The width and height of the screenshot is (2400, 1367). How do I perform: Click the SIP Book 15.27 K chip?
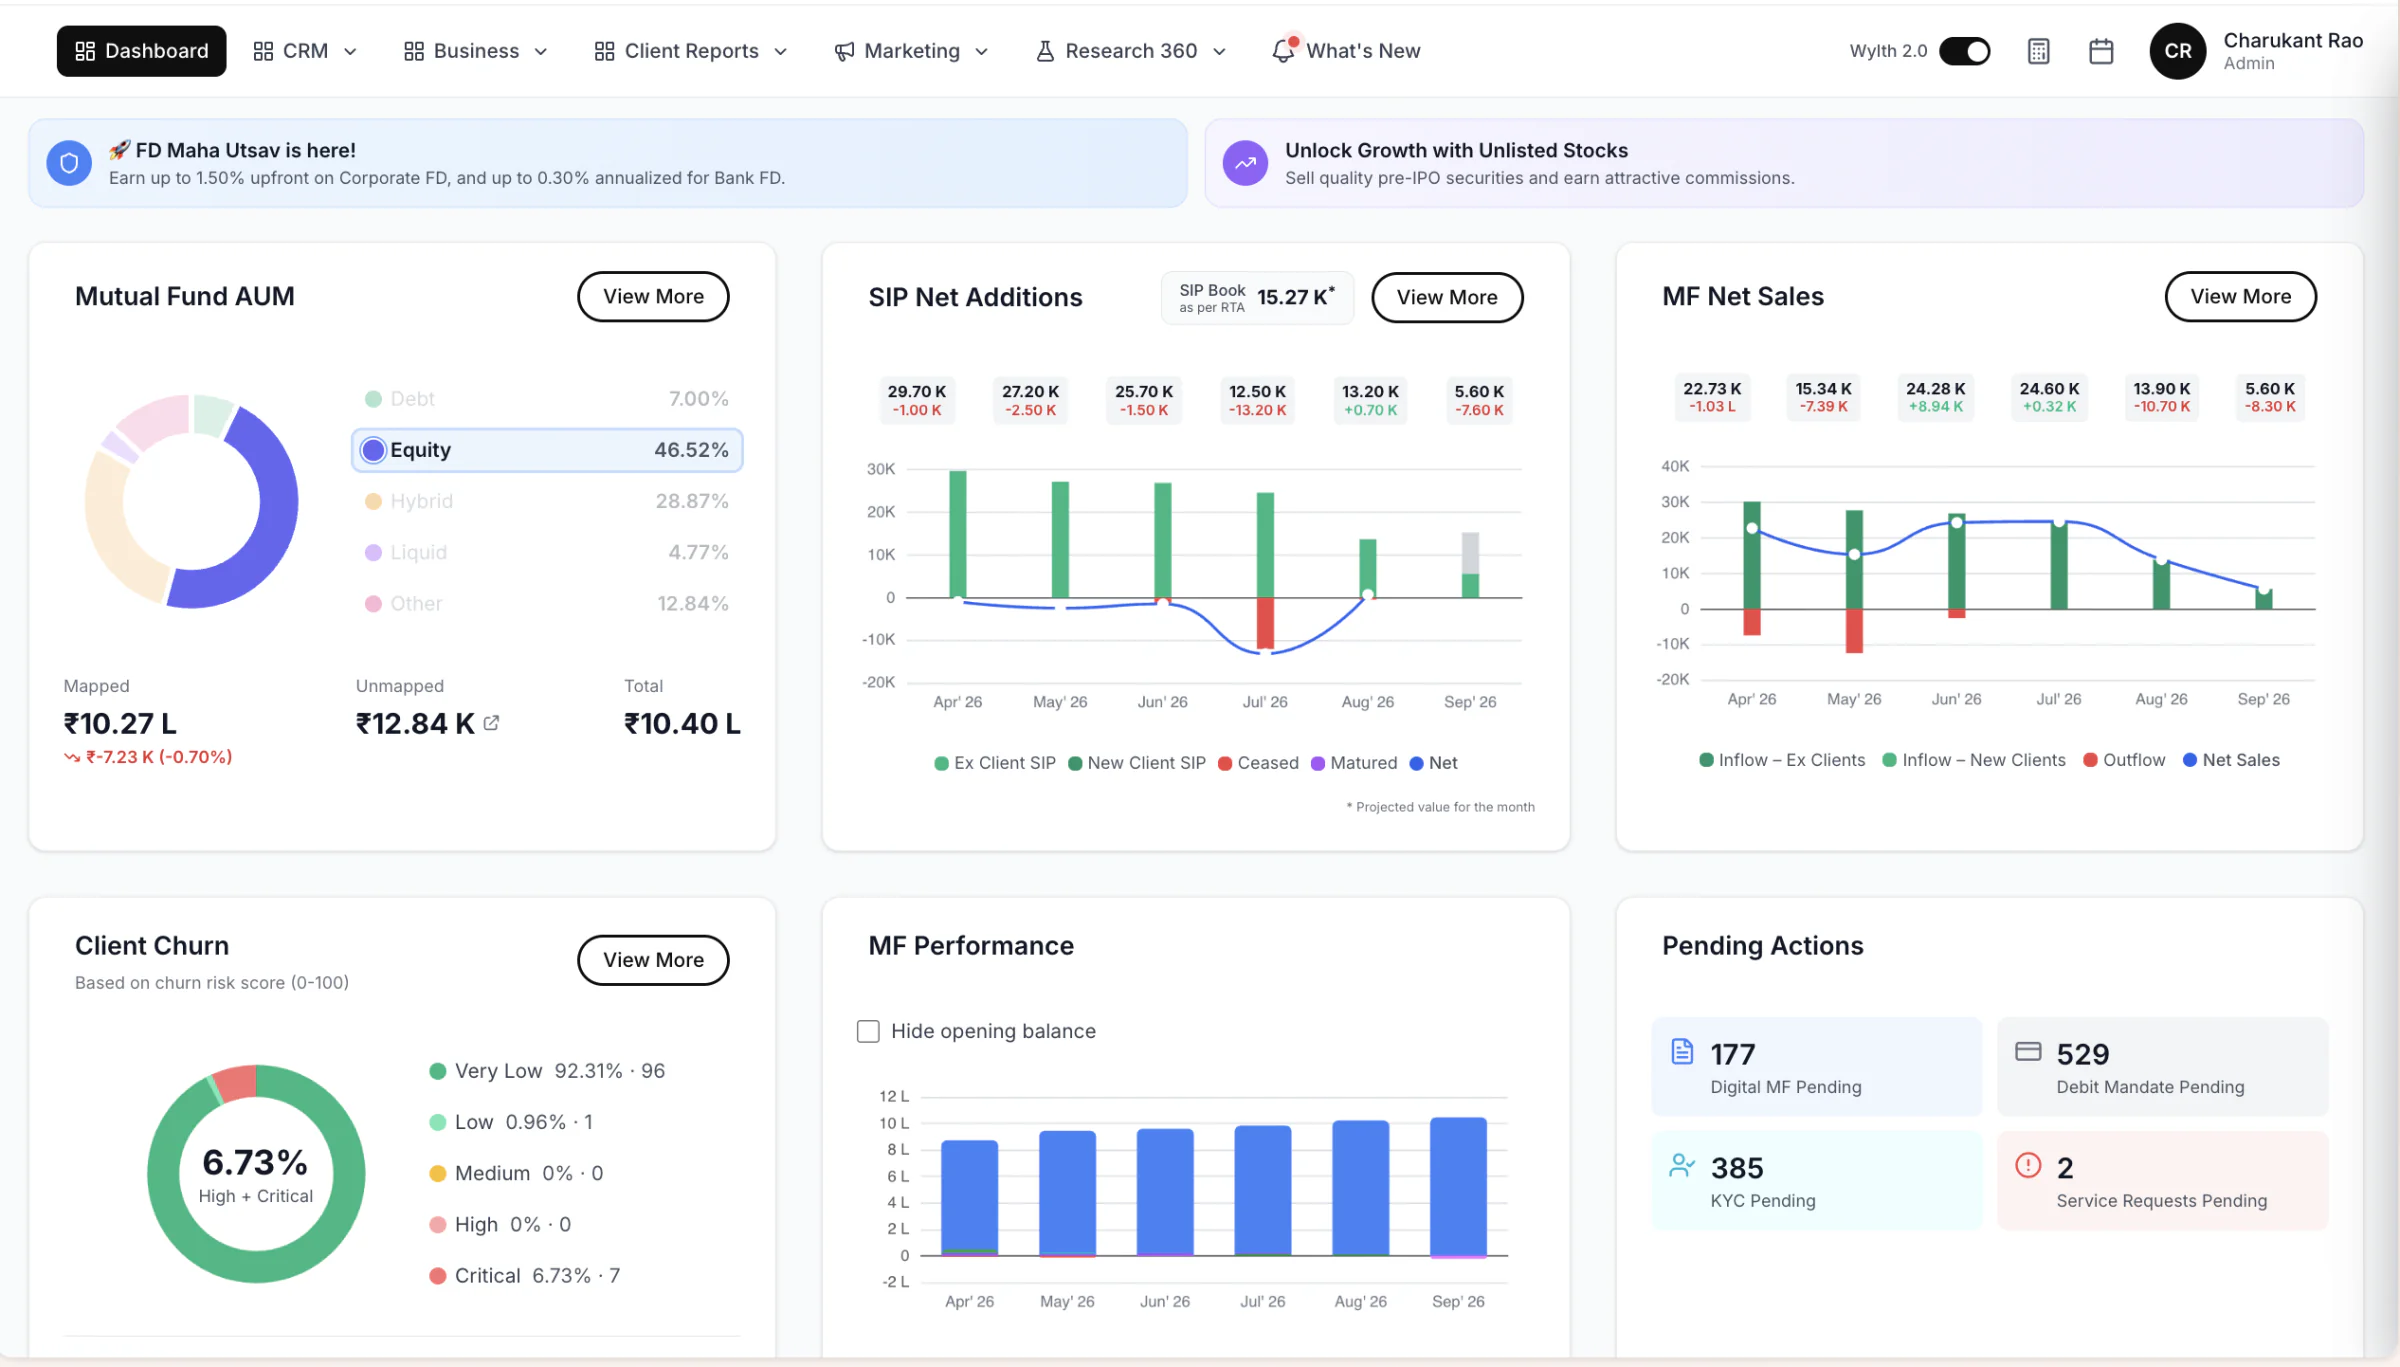click(1257, 297)
